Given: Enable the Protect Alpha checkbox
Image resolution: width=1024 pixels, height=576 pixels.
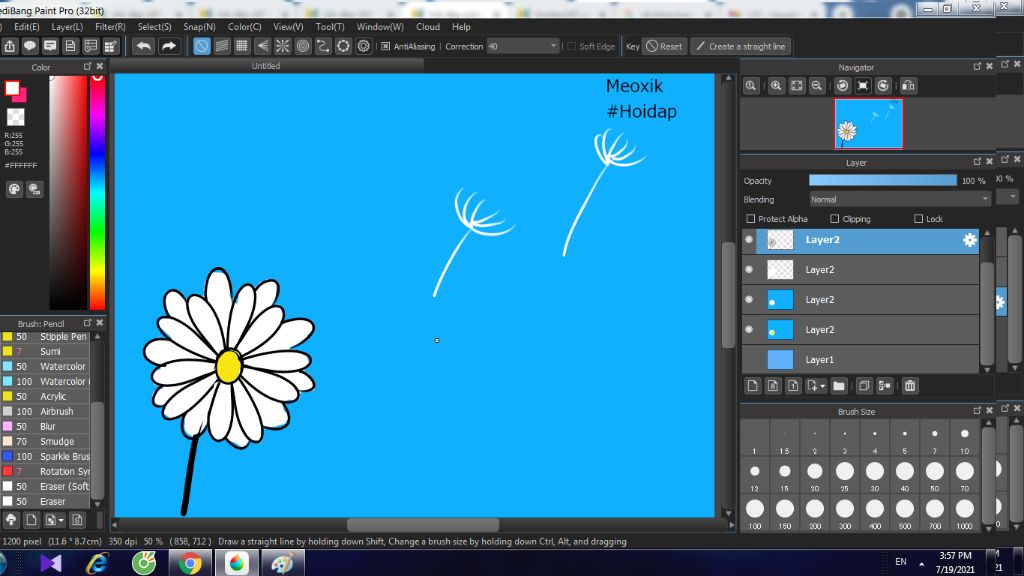Looking at the screenshot, I should click(750, 219).
